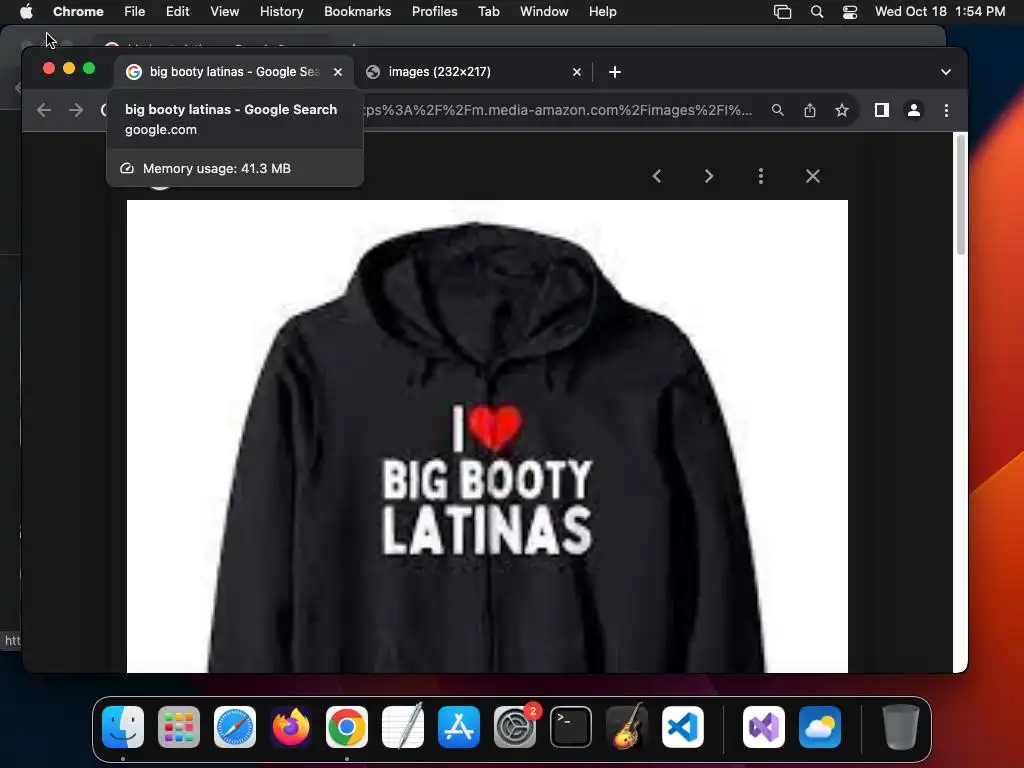Open Chrome's three-dot menu in toolbar
The width and height of the screenshot is (1024, 768).
[x=946, y=110]
